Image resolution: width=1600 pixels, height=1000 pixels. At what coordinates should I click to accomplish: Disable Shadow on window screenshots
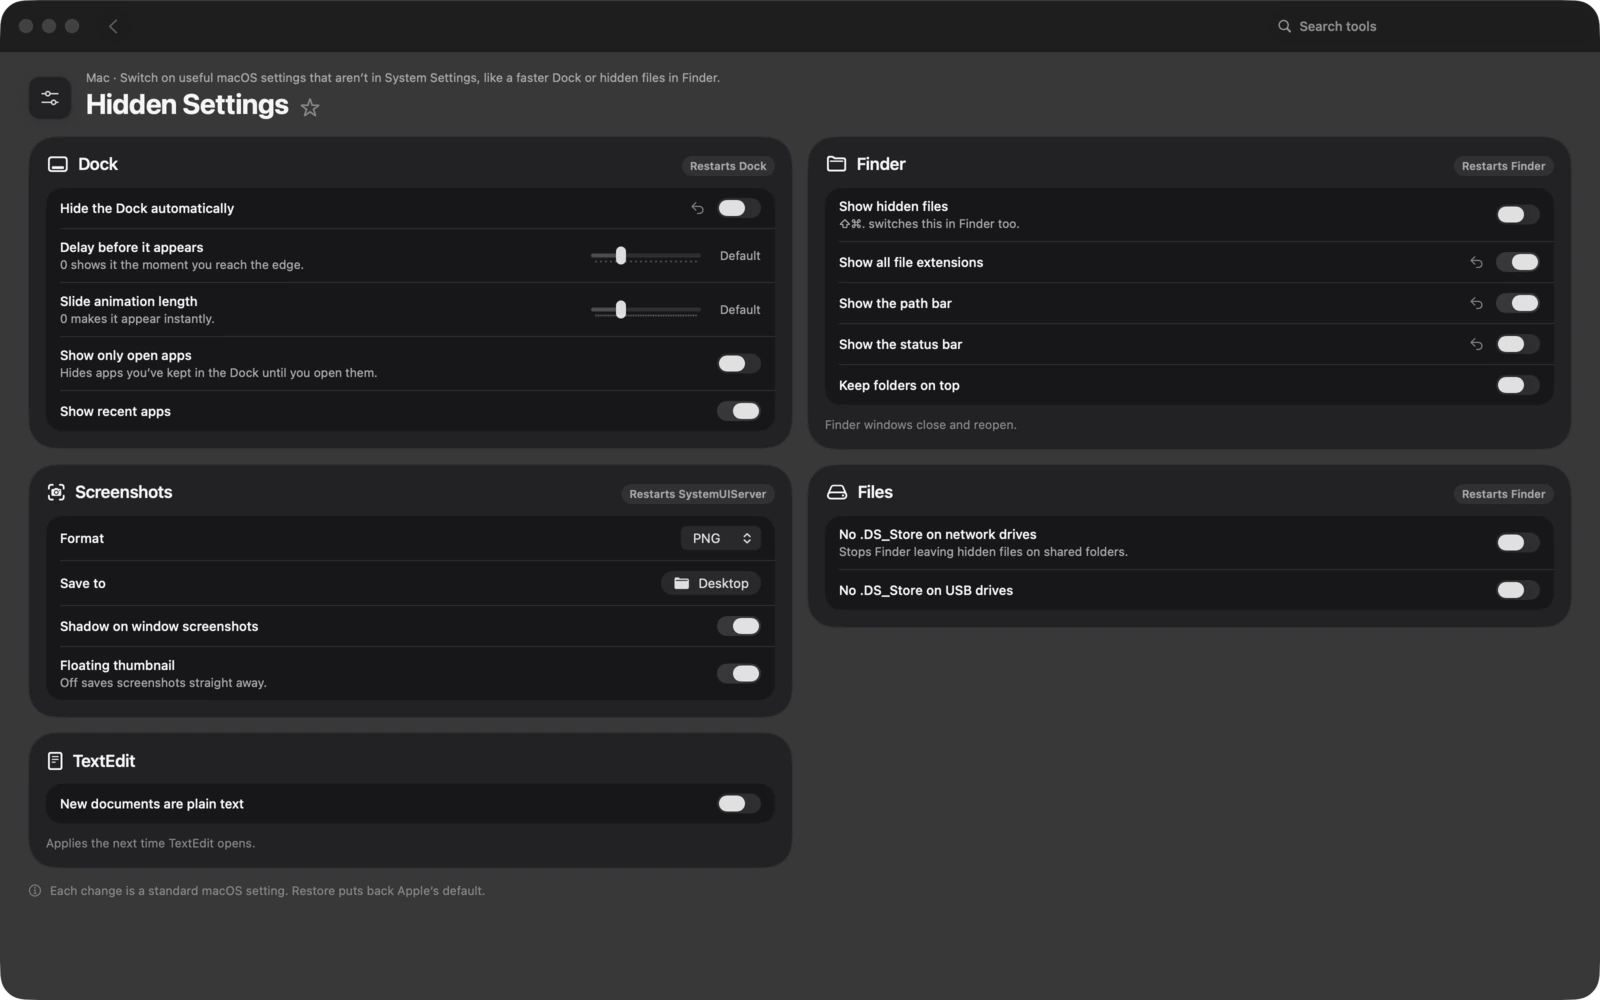pyautogui.click(x=739, y=626)
